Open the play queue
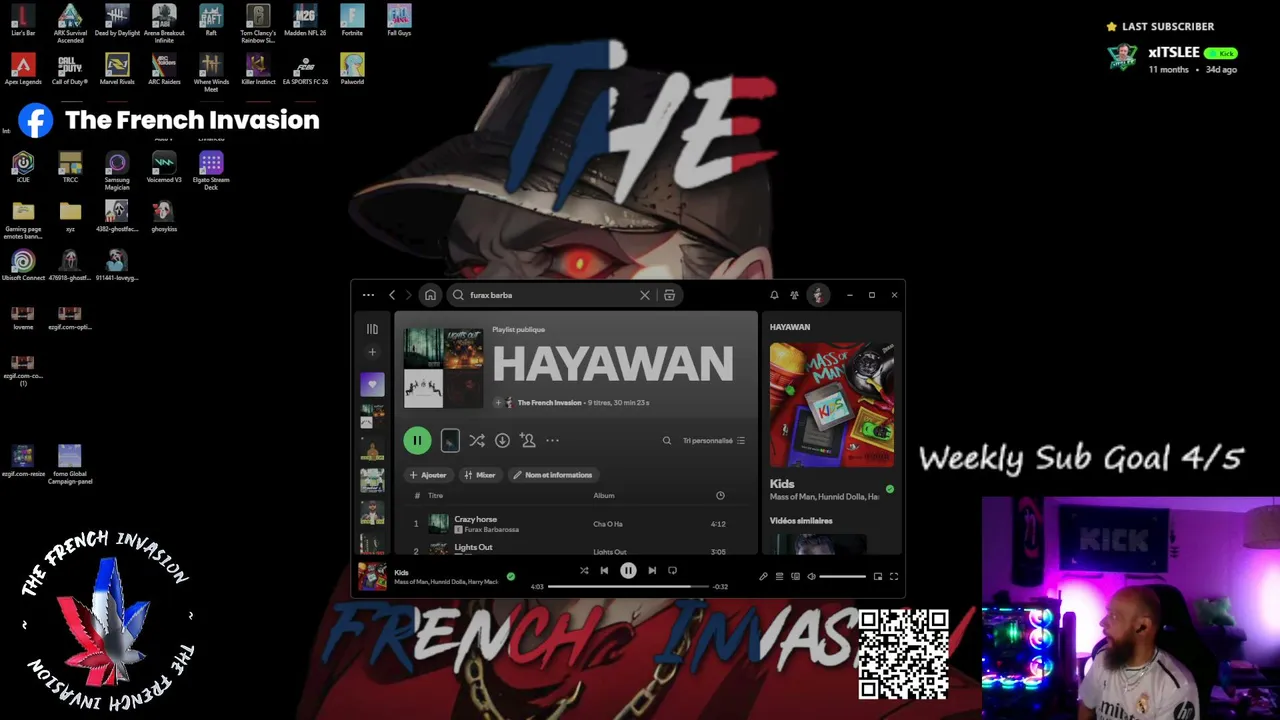Viewport: 1280px width, 720px height. [779, 576]
